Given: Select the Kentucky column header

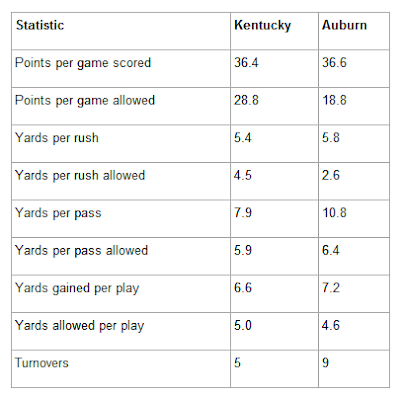Looking at the screenshot, I should point(263,26).
